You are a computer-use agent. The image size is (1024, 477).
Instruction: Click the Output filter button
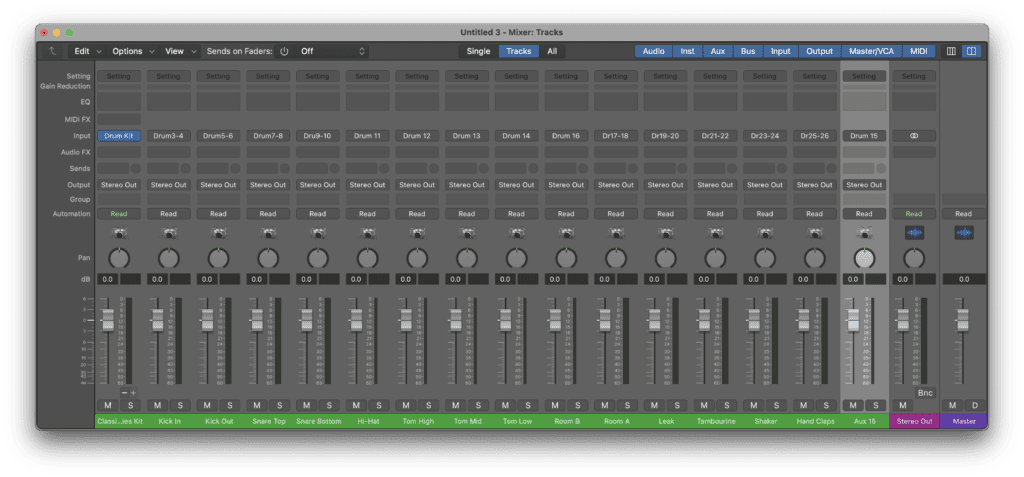(x=820, y=51)
